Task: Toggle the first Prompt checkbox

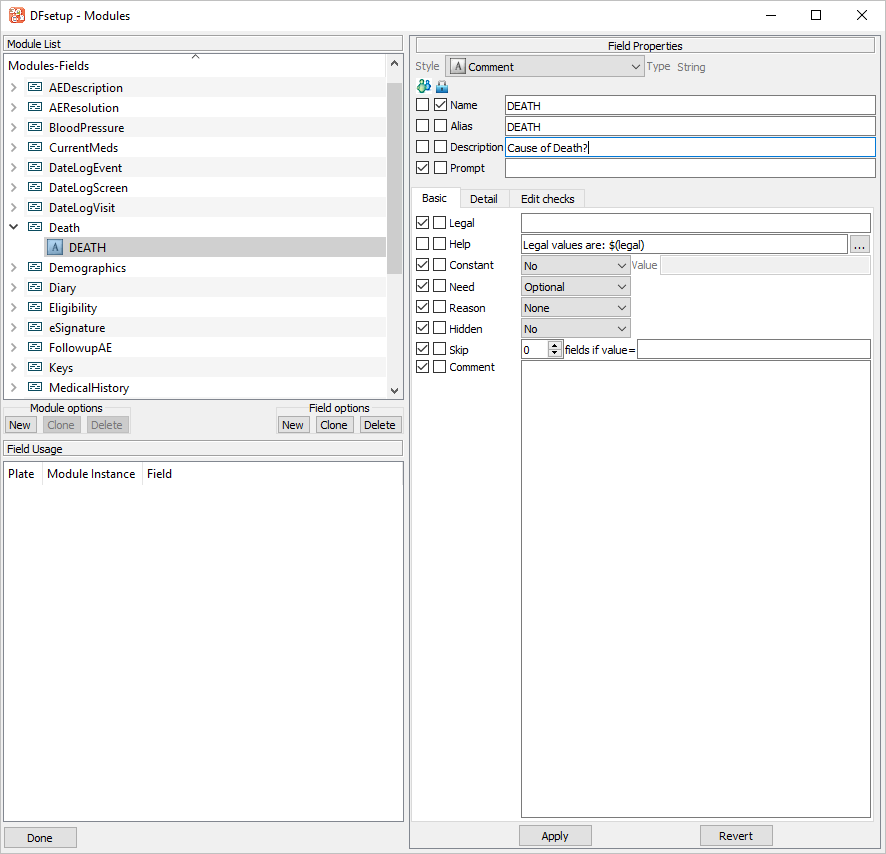Action: tap(422, 167)
